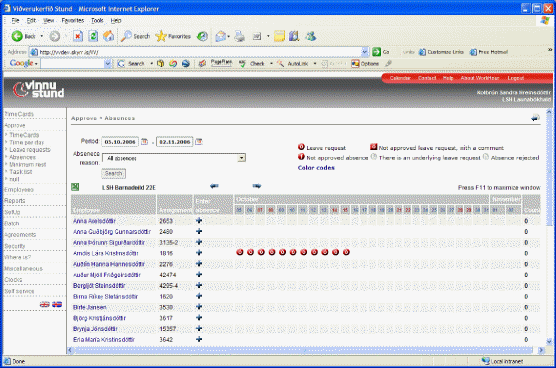Open Employees section in sidebar
This screenshot has width=556, height=368.
click(x=19, y=190)
